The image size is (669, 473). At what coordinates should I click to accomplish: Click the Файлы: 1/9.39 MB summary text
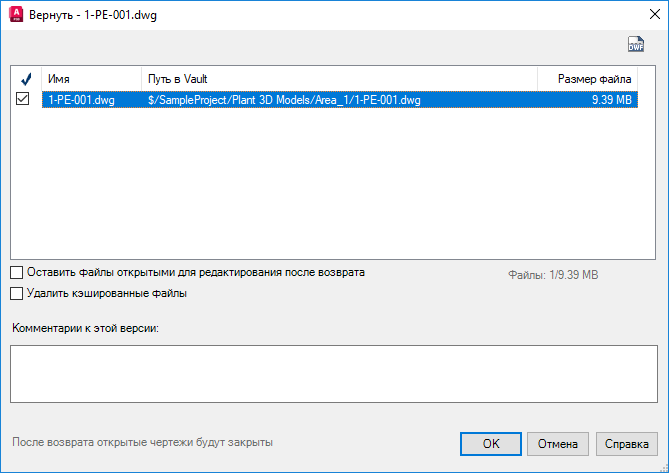tap(553, 274)
